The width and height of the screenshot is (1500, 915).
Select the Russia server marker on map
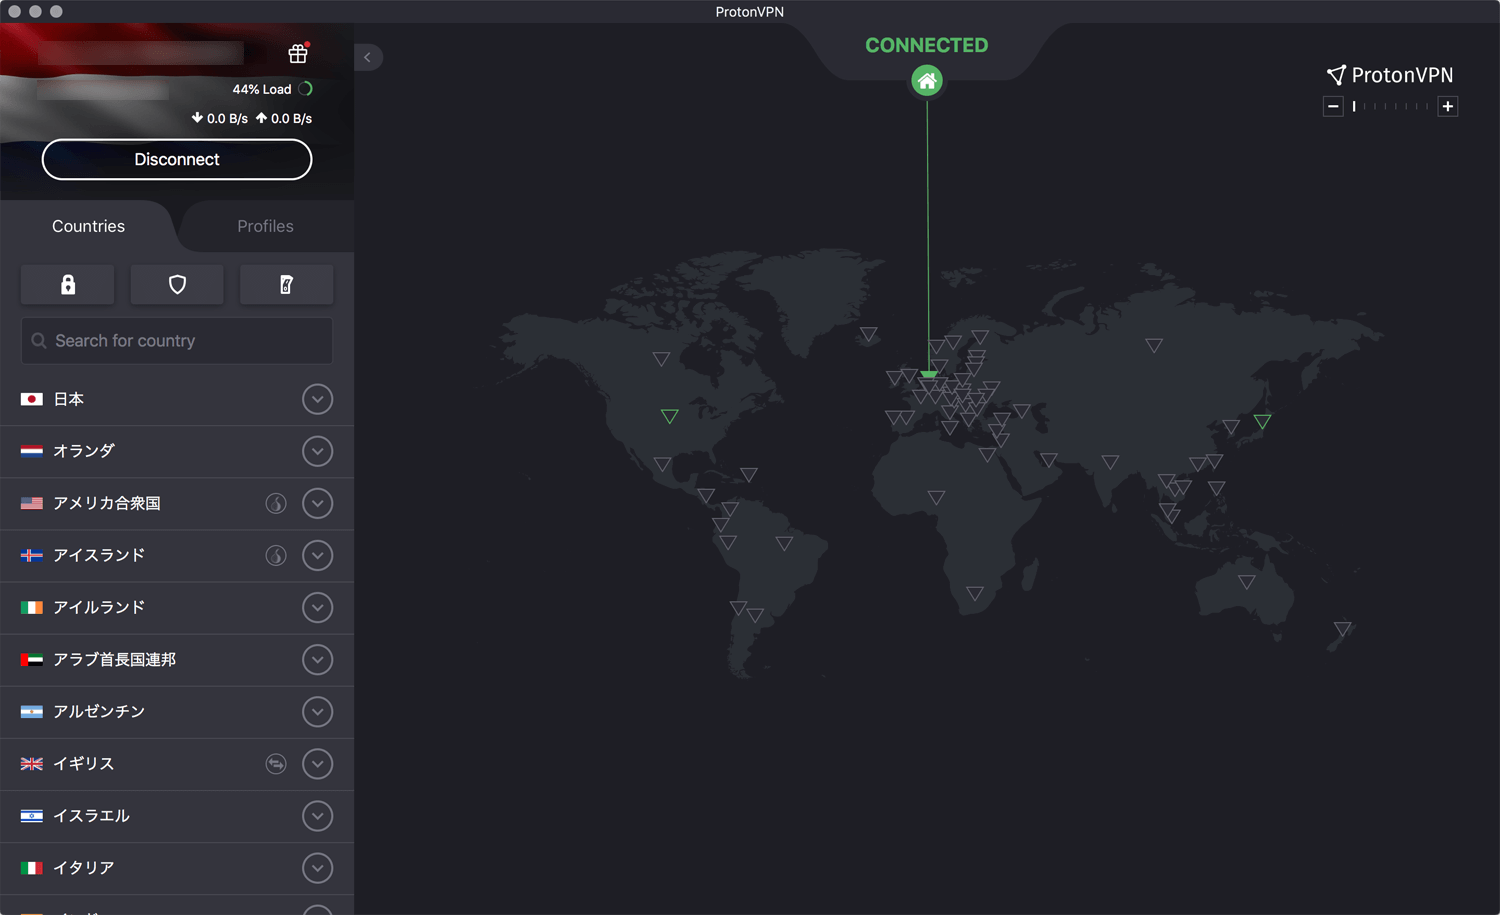(1154, 346)
